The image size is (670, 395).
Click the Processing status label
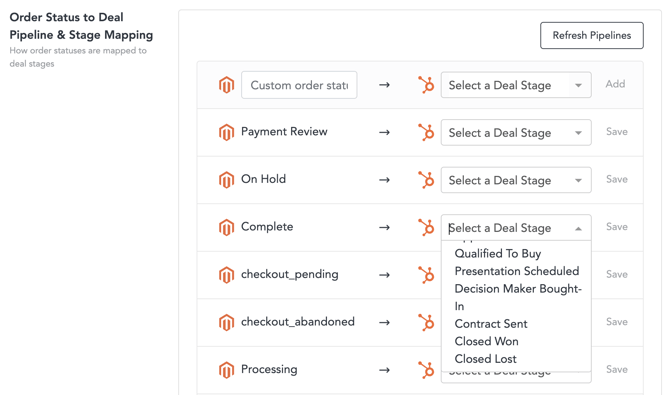(269, 369)
